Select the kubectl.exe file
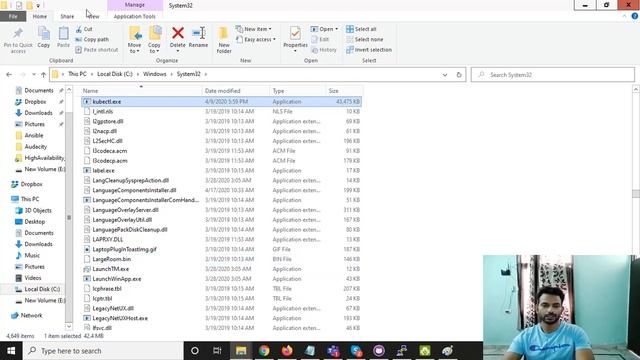Screen dimensions: 640x360 [221, 101]
